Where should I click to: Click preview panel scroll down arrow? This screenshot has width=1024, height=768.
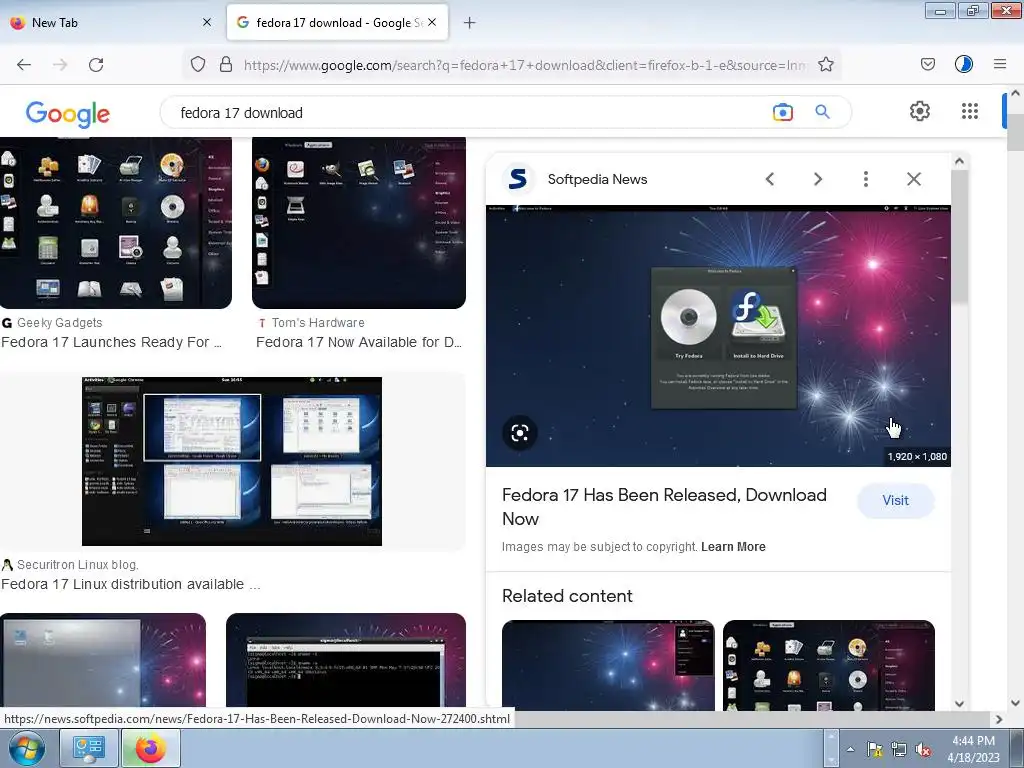(x=959, y=704)
